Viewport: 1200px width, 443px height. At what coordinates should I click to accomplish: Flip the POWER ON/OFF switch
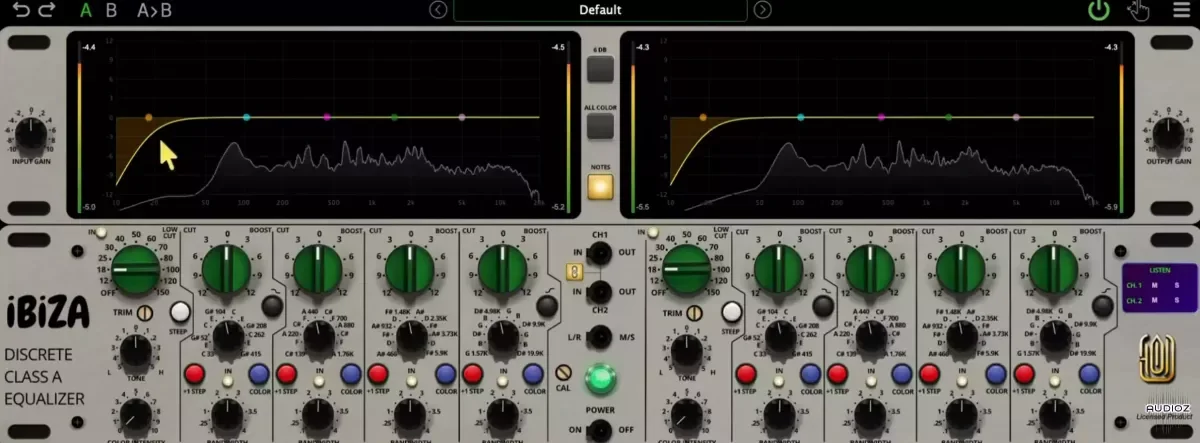click(601, 430)
